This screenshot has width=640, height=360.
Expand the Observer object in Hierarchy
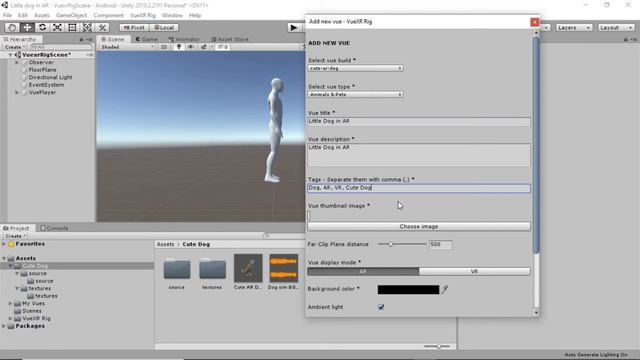click(x=17, y=62)
